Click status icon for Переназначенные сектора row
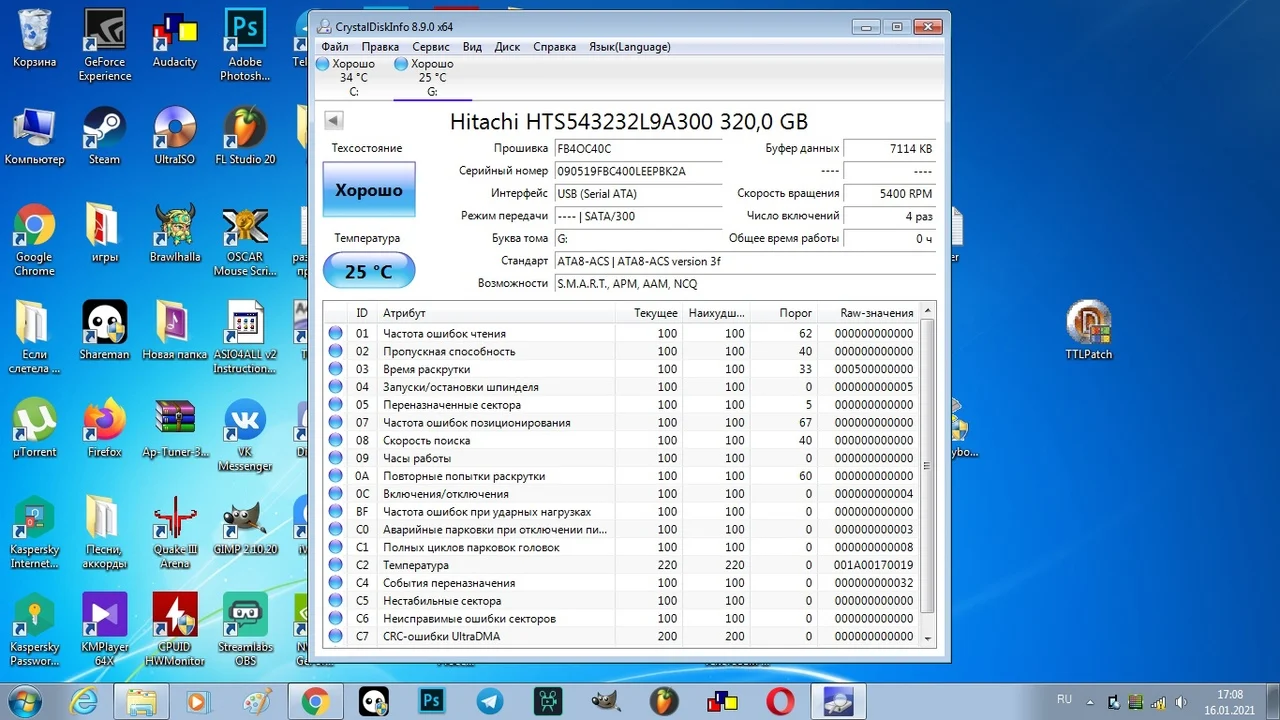The image size is (1280, 720). [x=336, y=405]
